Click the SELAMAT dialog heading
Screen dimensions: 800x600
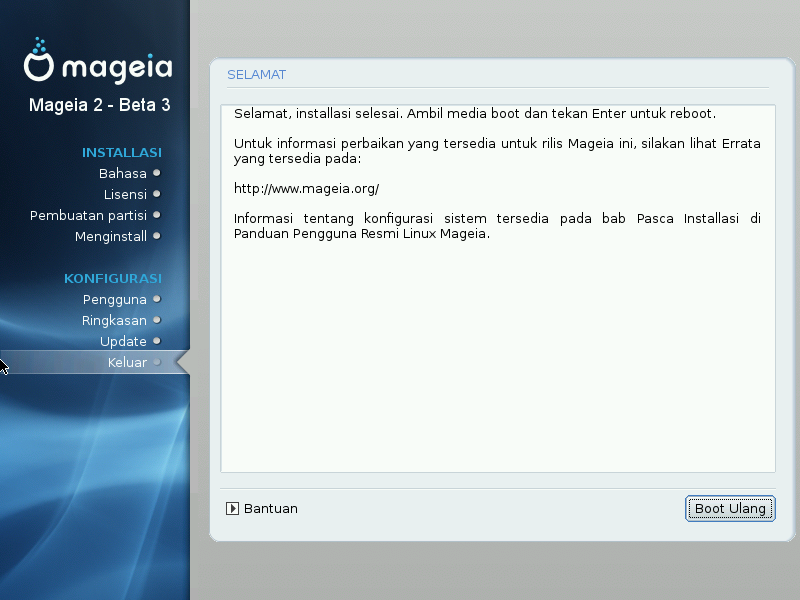pos(257,75)
